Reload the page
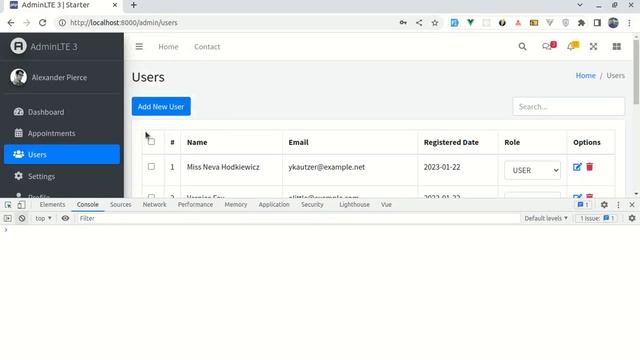Image resolution: width=640 pixels, height=360 pixels. 42,23
